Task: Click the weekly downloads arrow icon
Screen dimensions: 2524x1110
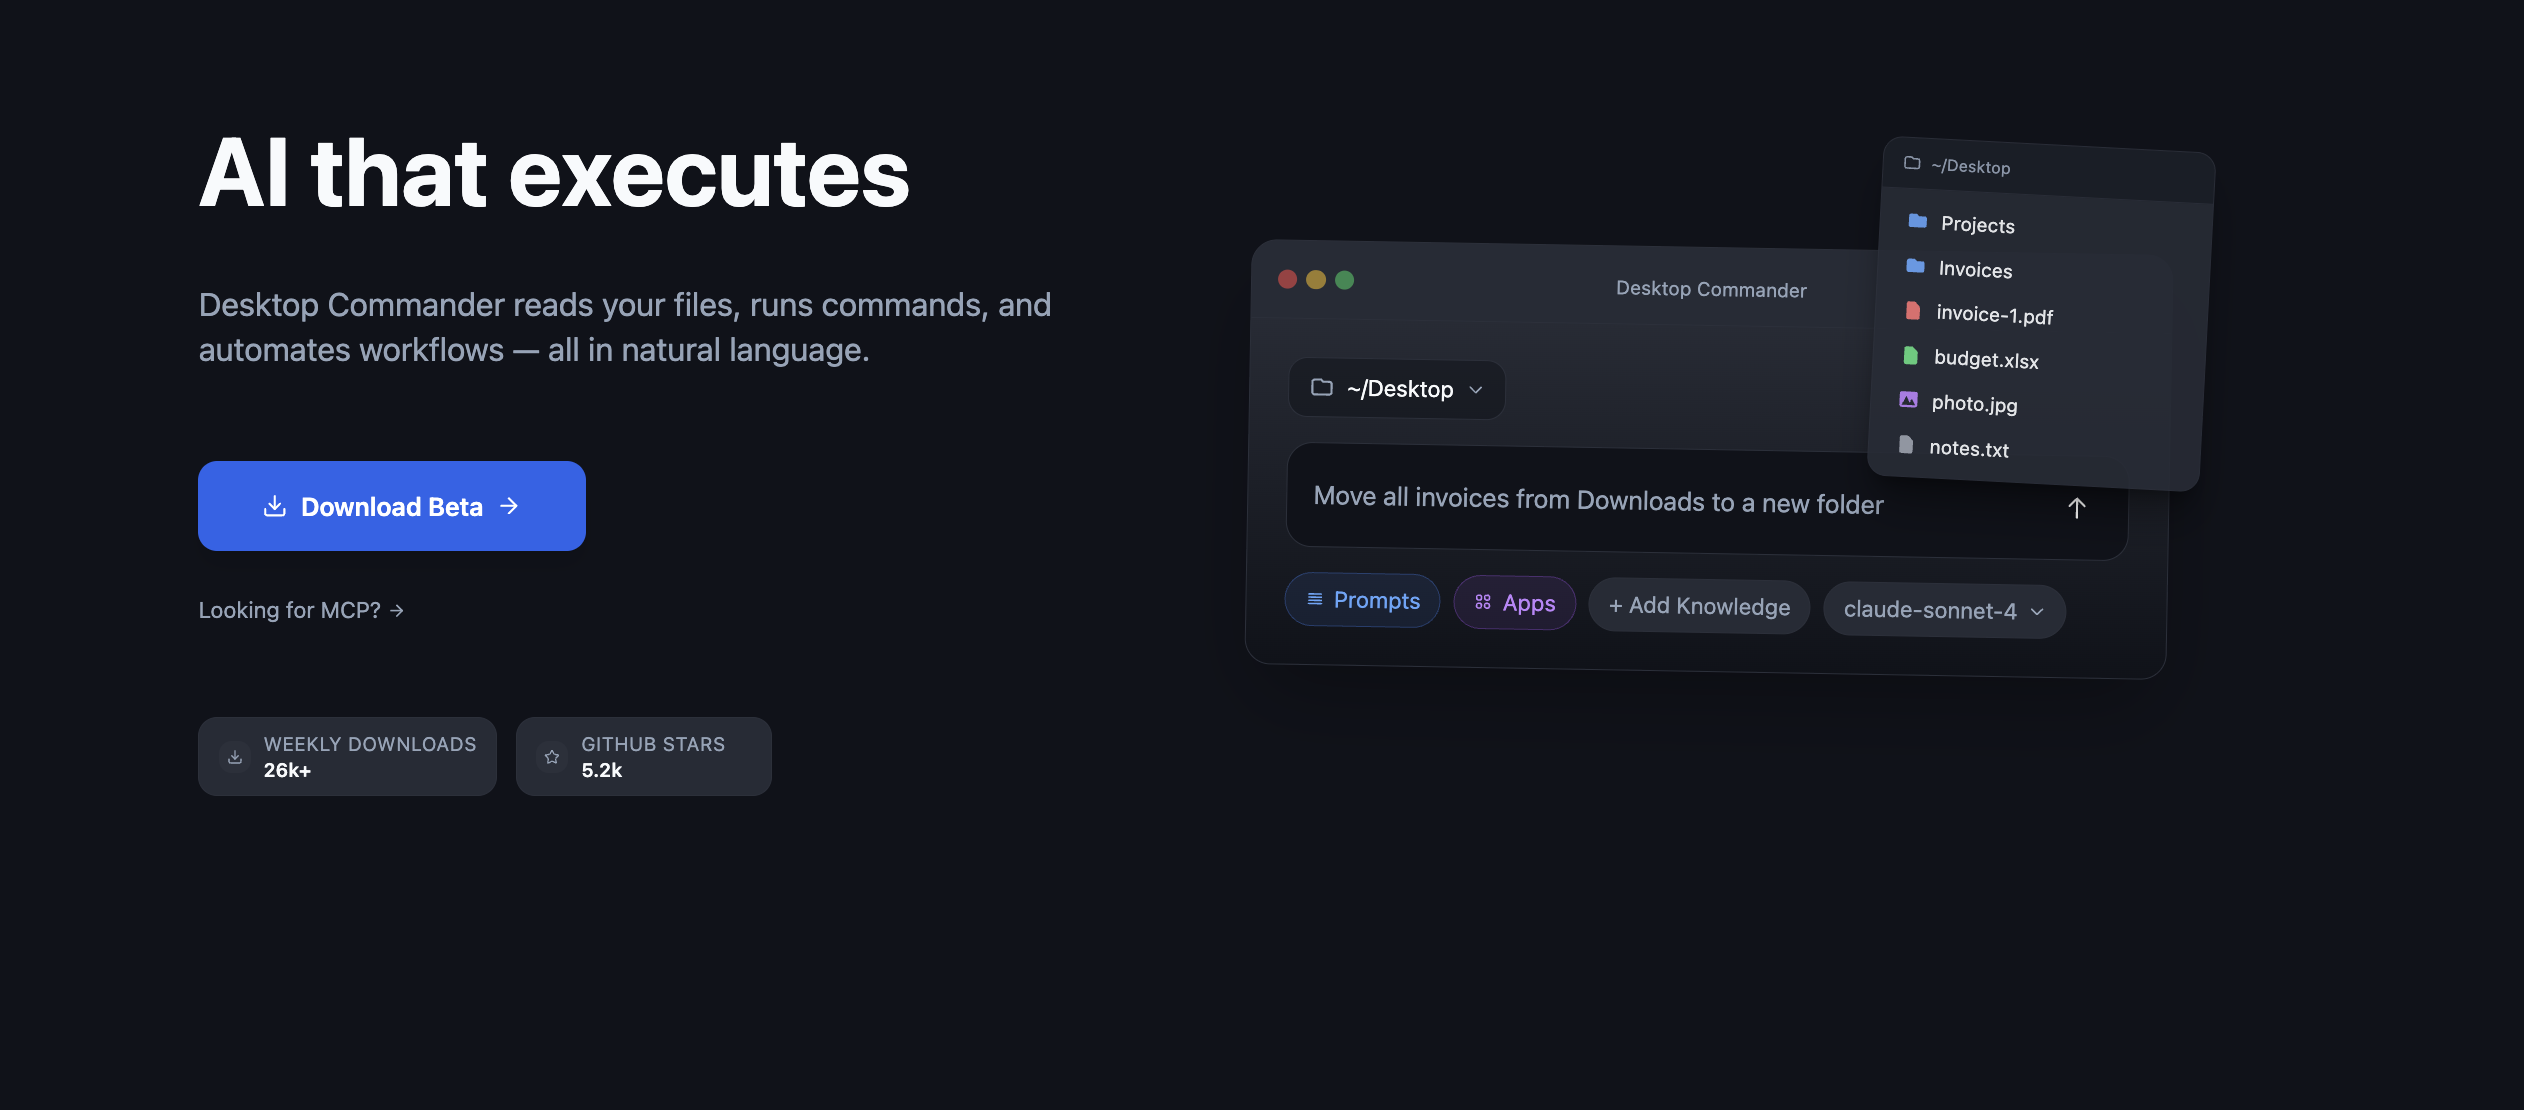Action: pos(235,757)
